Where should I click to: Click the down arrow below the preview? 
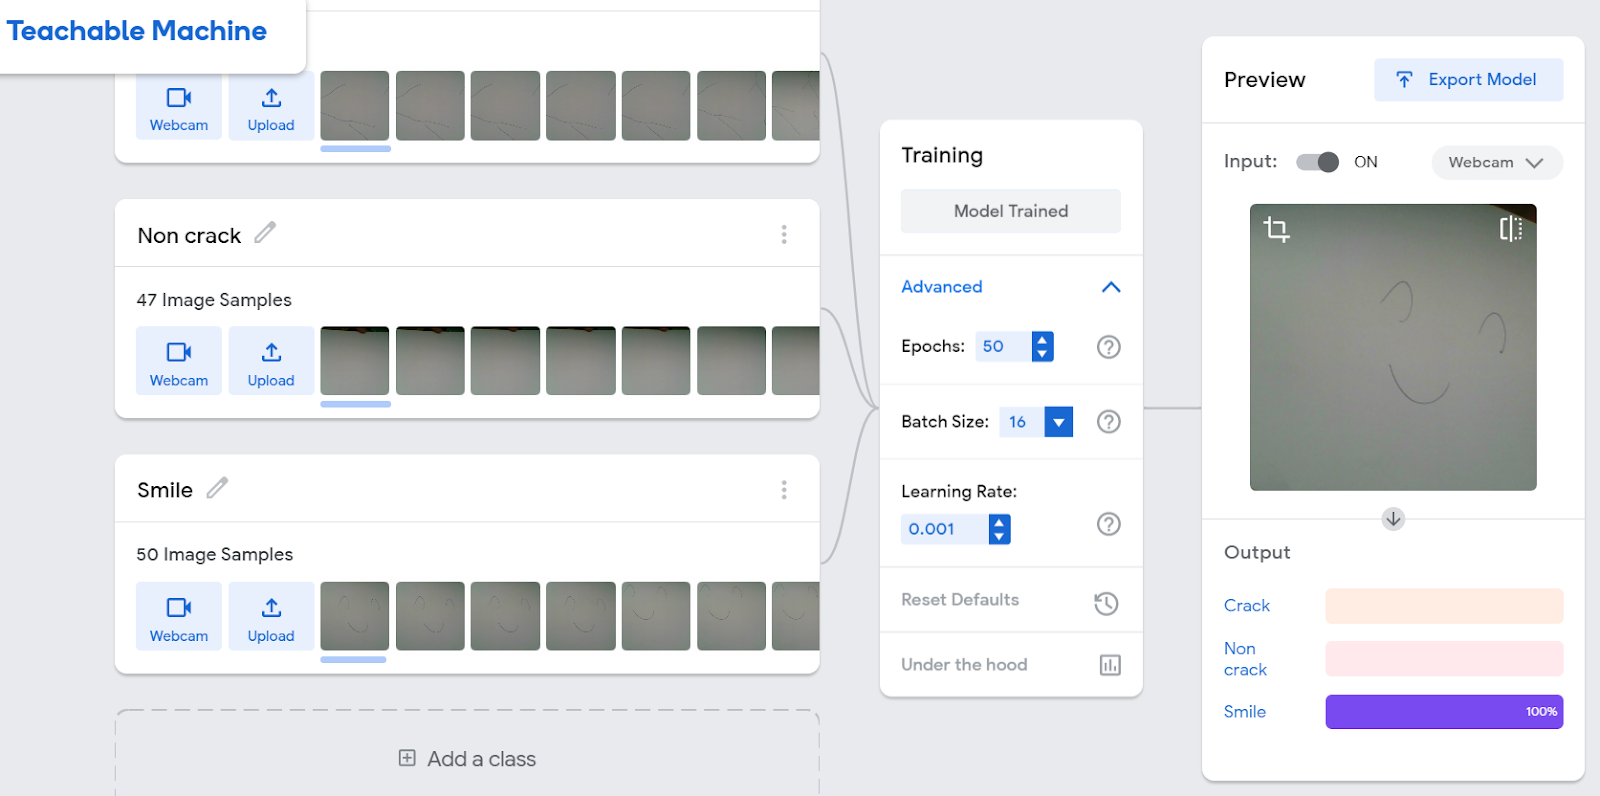pos(1393,519)
